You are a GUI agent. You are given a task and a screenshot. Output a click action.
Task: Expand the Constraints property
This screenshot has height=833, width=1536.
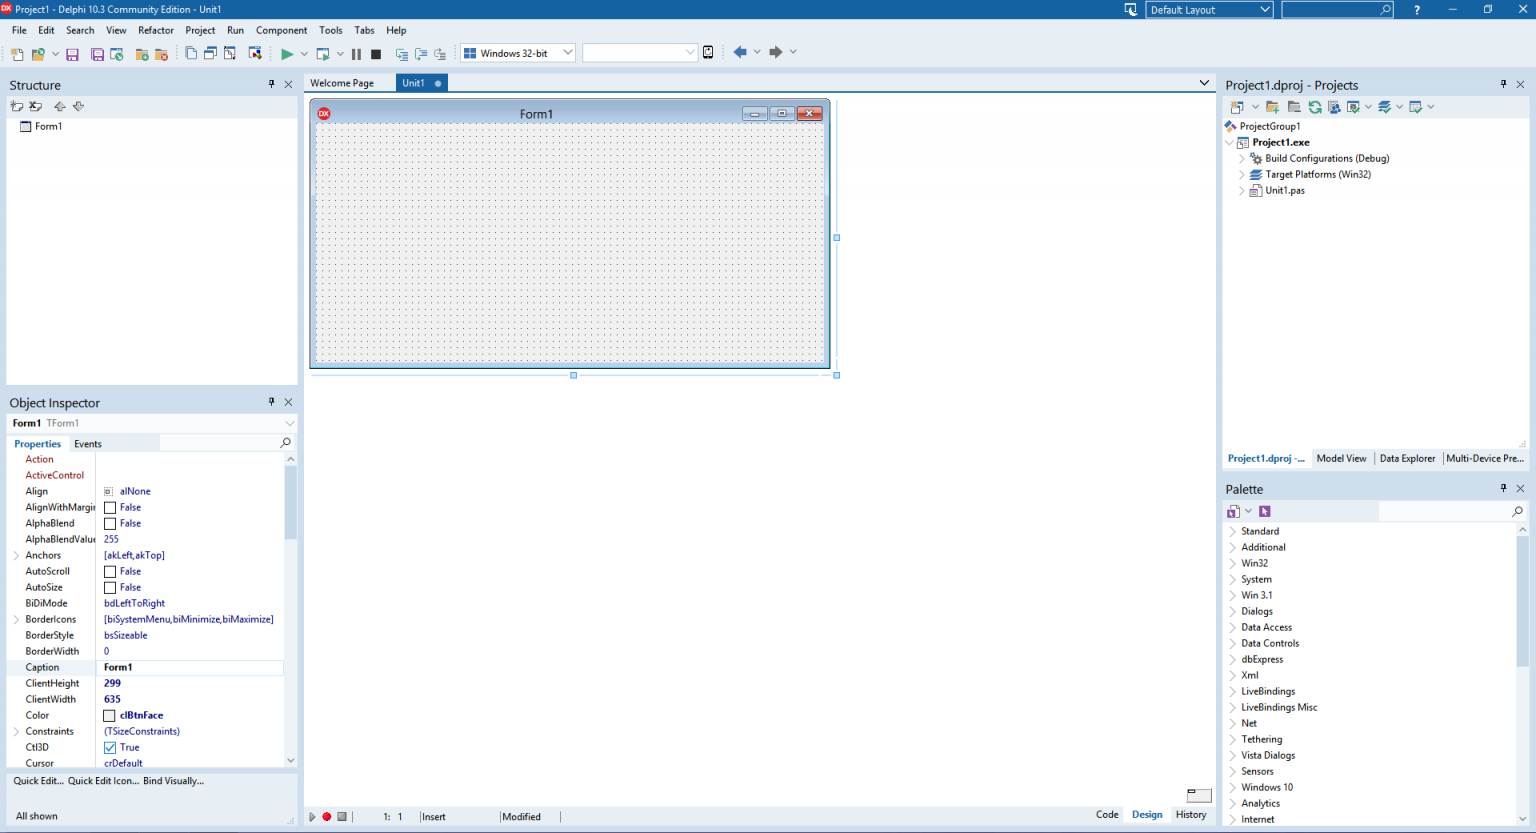16,732
